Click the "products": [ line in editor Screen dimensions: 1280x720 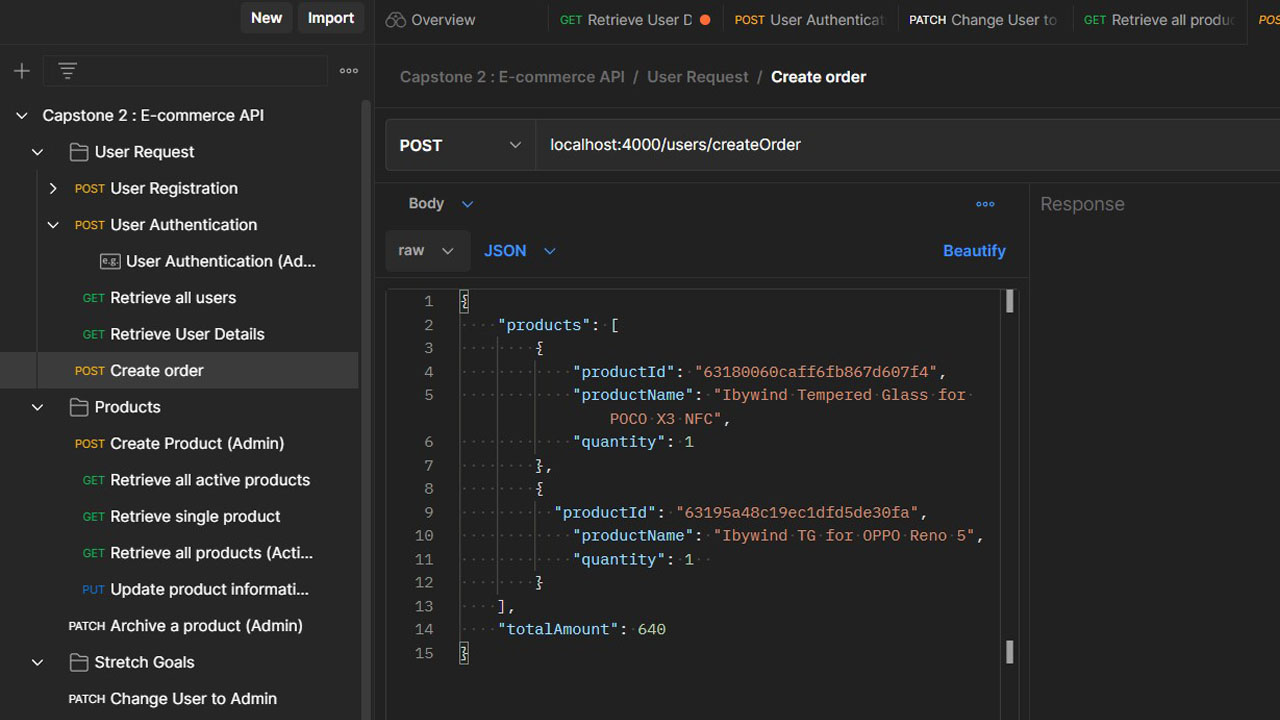[558, 325]
